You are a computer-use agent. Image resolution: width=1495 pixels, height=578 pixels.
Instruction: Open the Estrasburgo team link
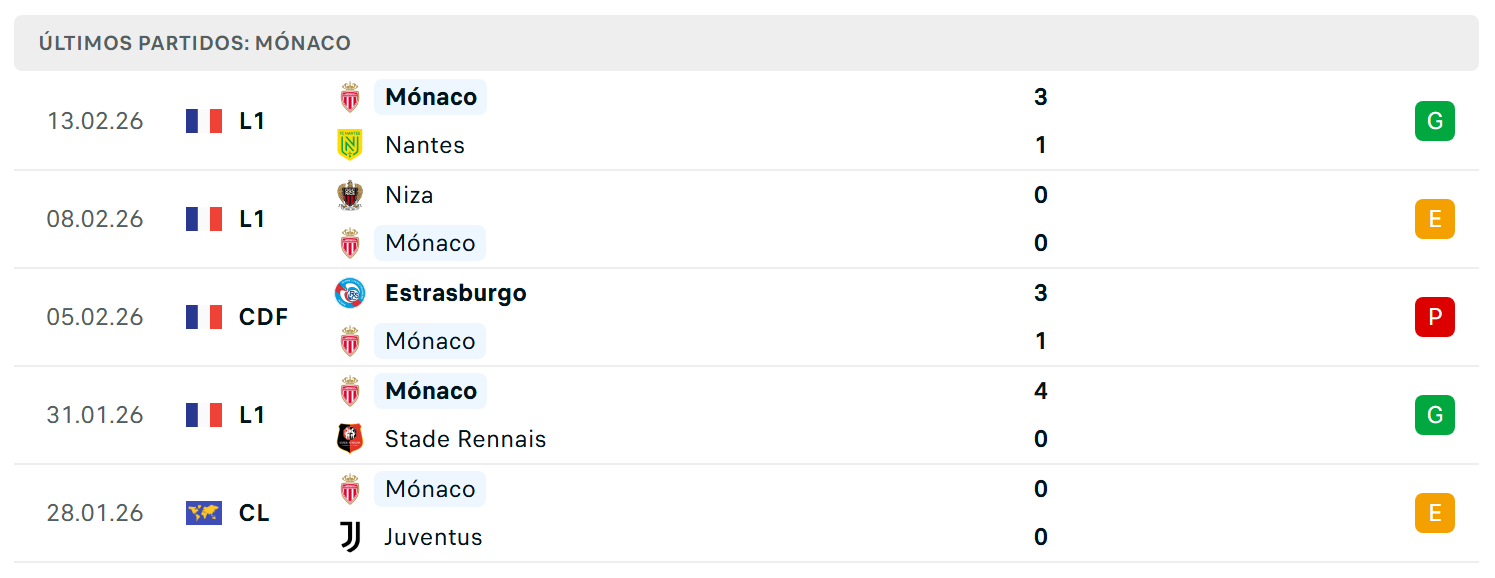(456, 293)
